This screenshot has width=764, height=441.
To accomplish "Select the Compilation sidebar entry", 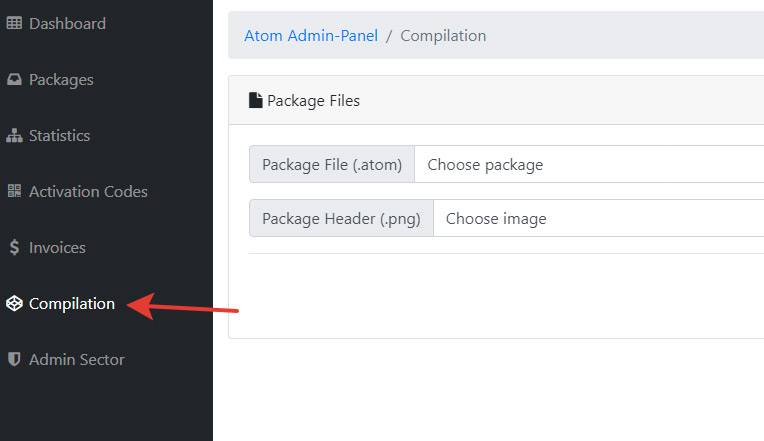I will tap(72, 304).
